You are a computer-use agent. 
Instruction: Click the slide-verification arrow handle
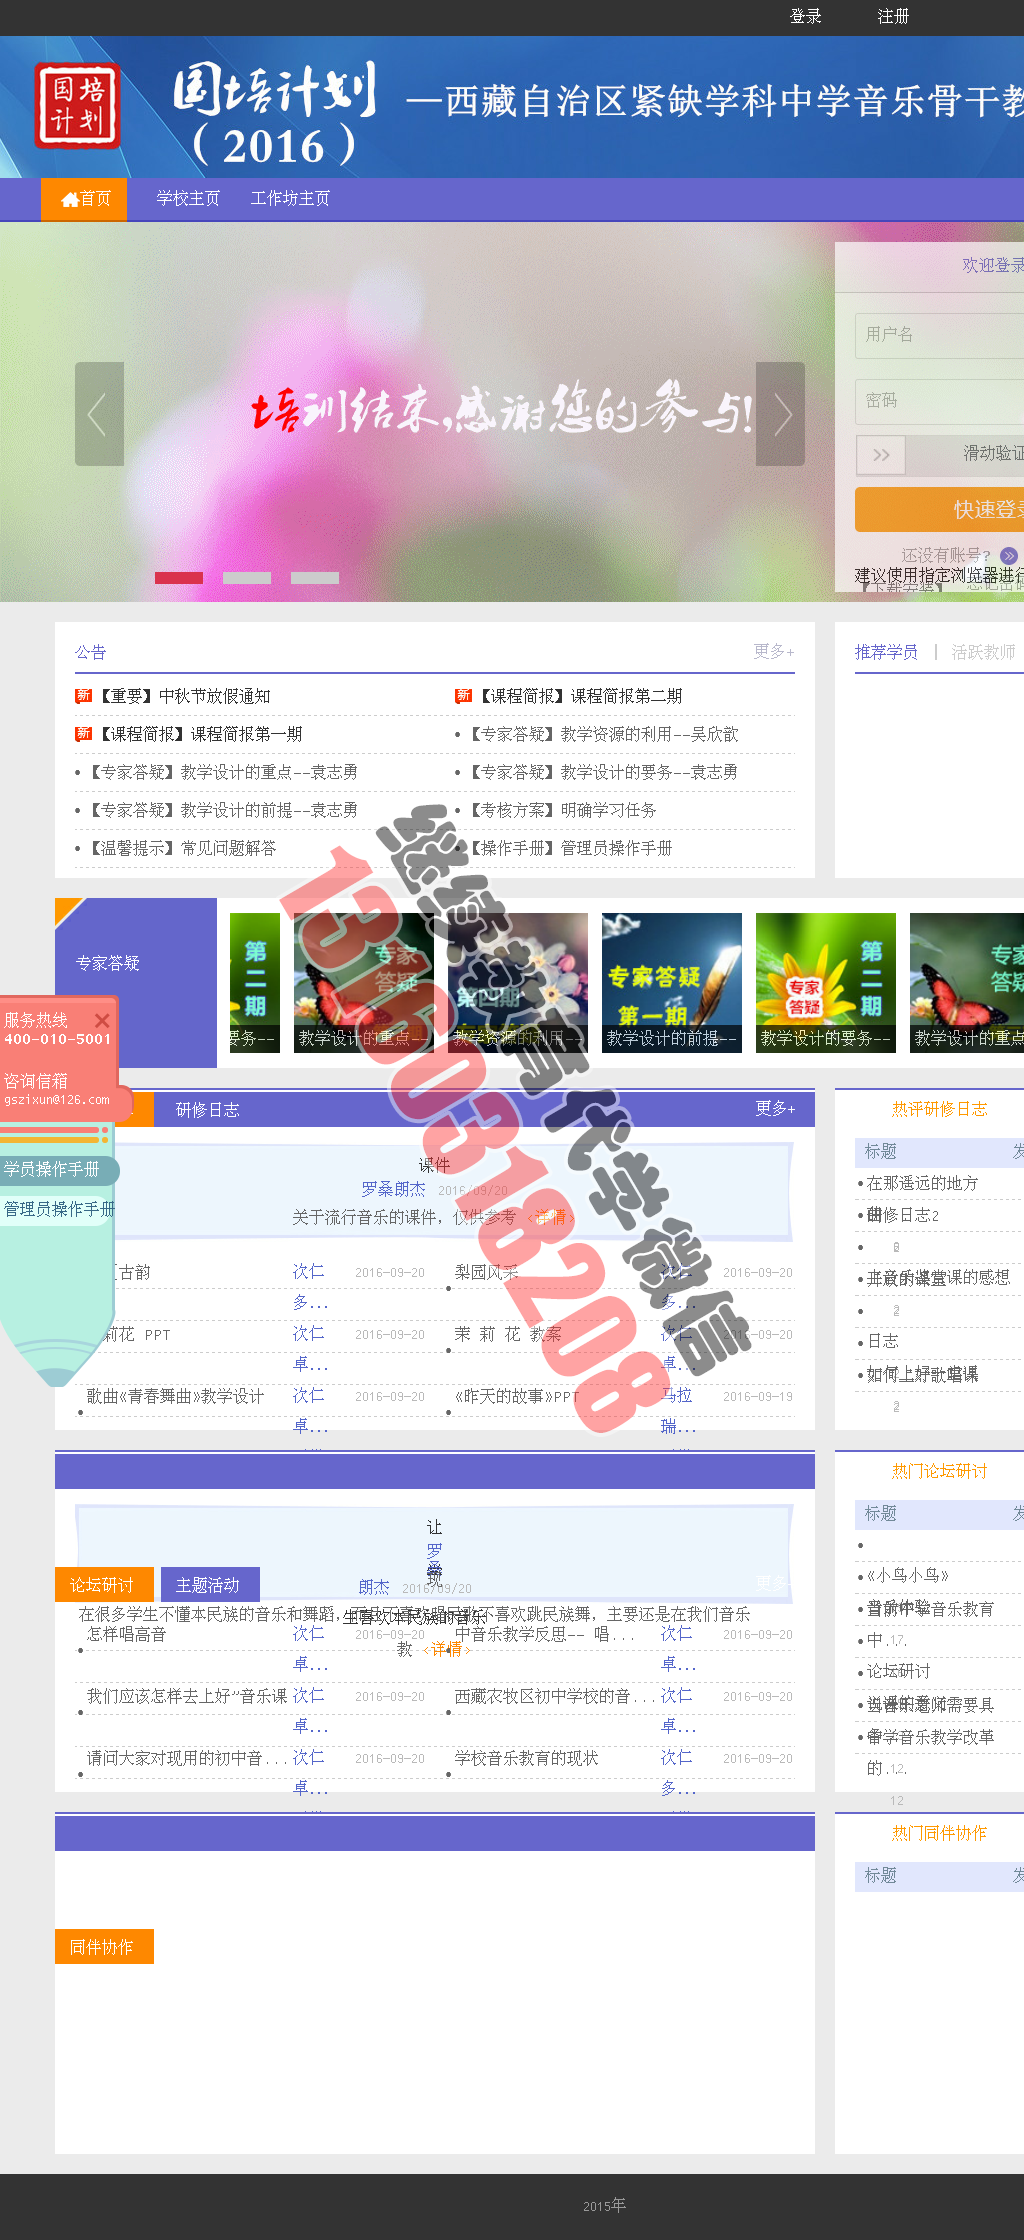click(881, 455)
